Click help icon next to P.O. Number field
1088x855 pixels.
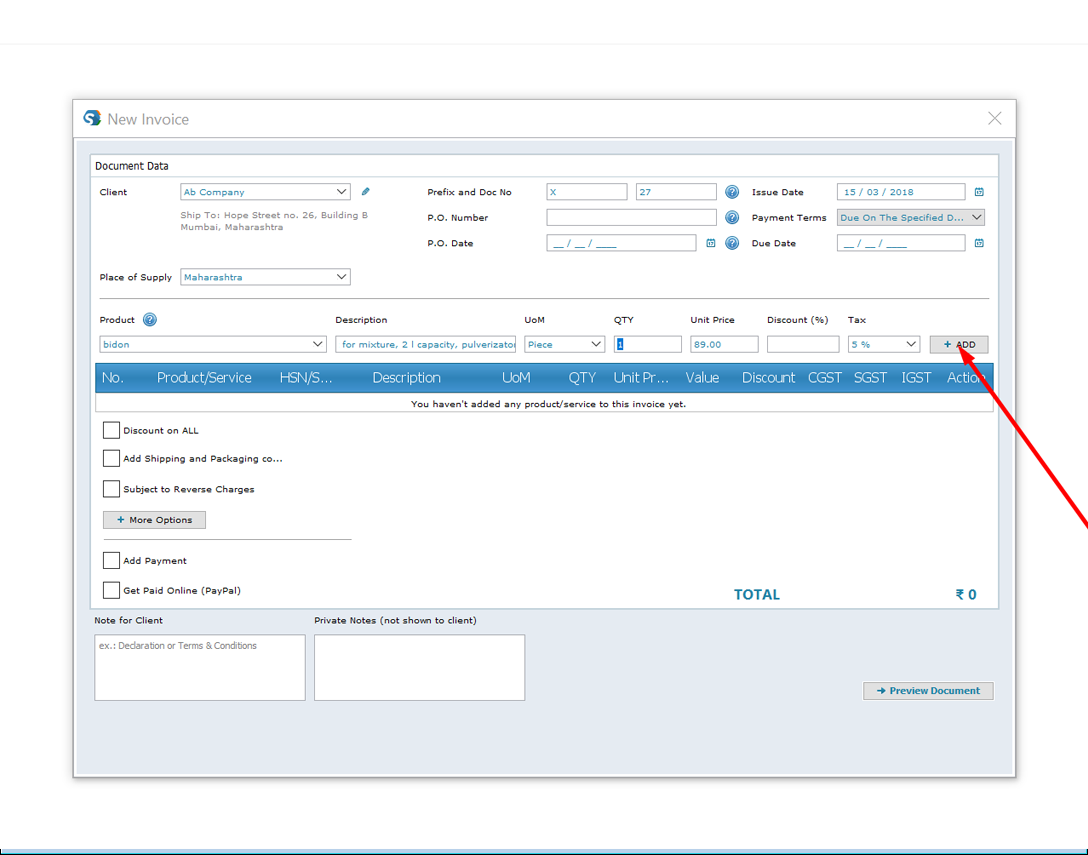pyautogui.click(x=732, y=217)
